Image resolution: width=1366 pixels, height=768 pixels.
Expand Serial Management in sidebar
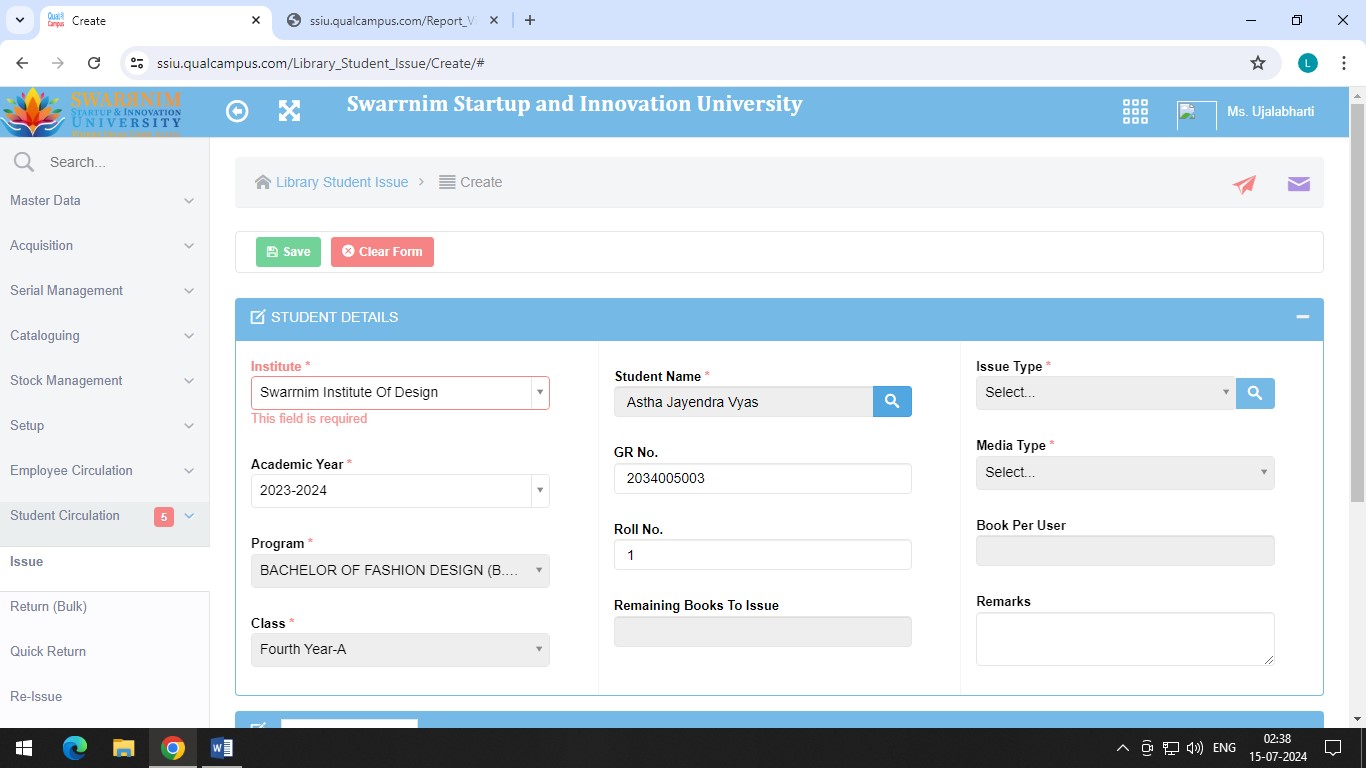coord(104,291)
